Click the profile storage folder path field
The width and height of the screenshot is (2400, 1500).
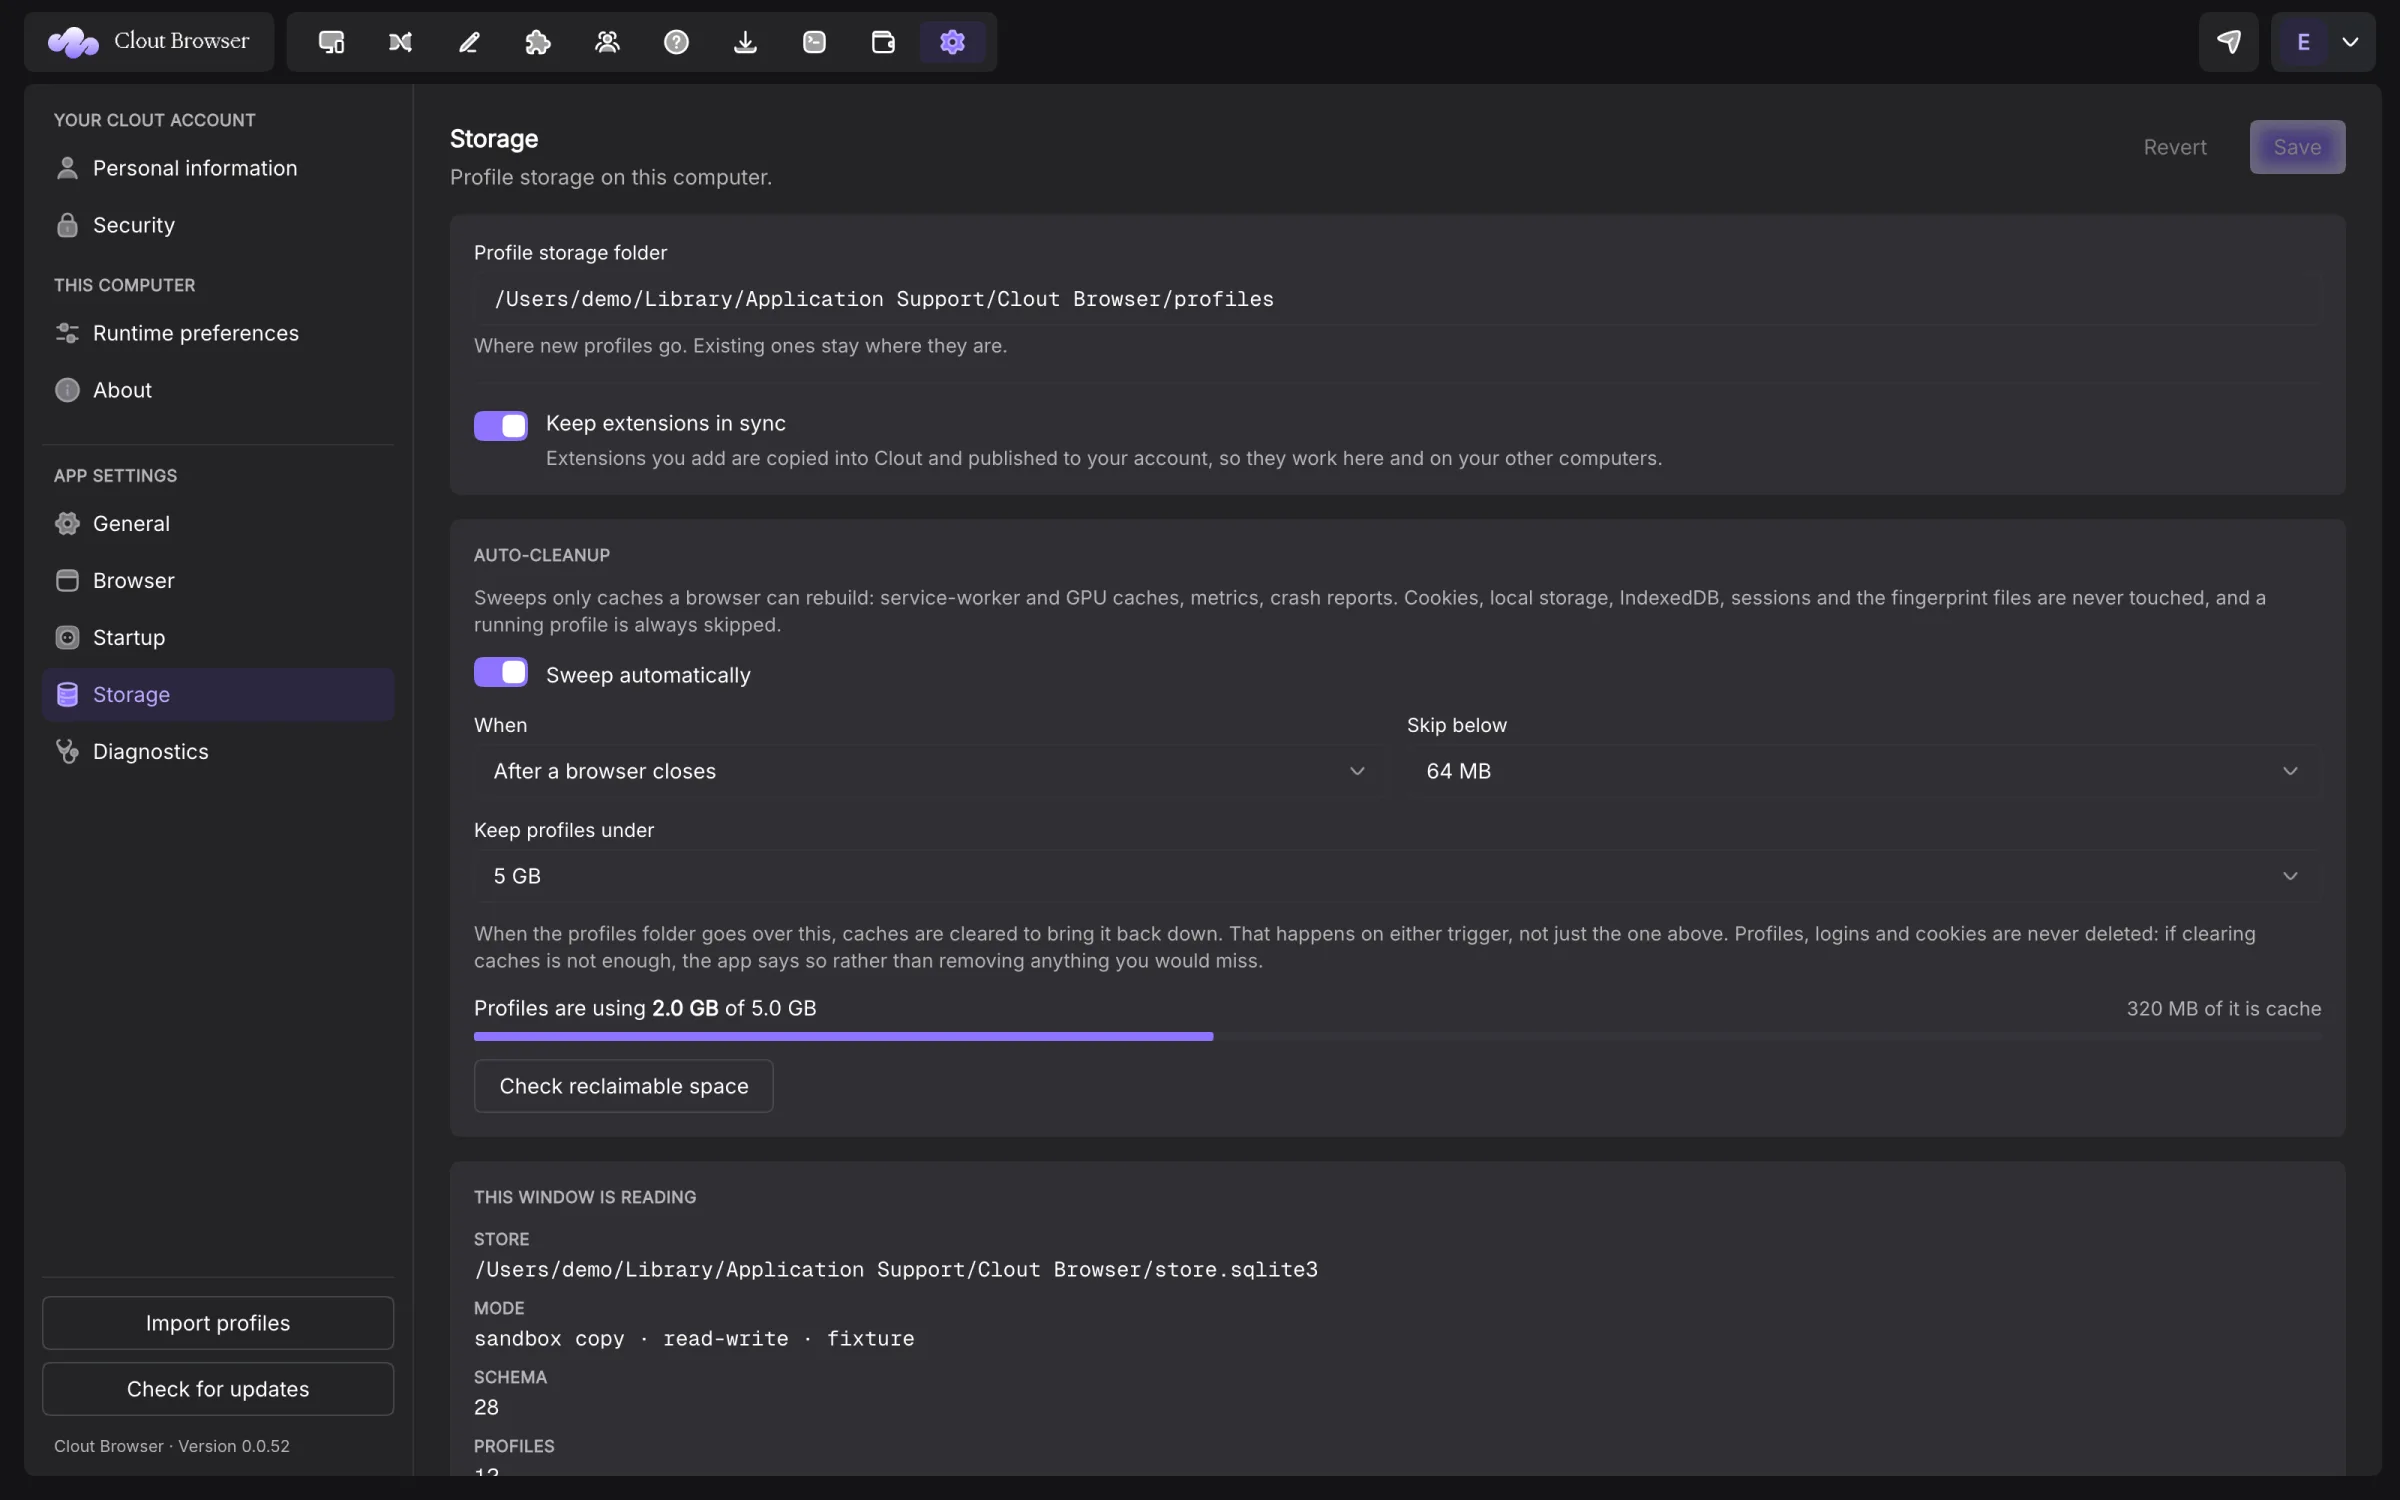coord(1396,299)
